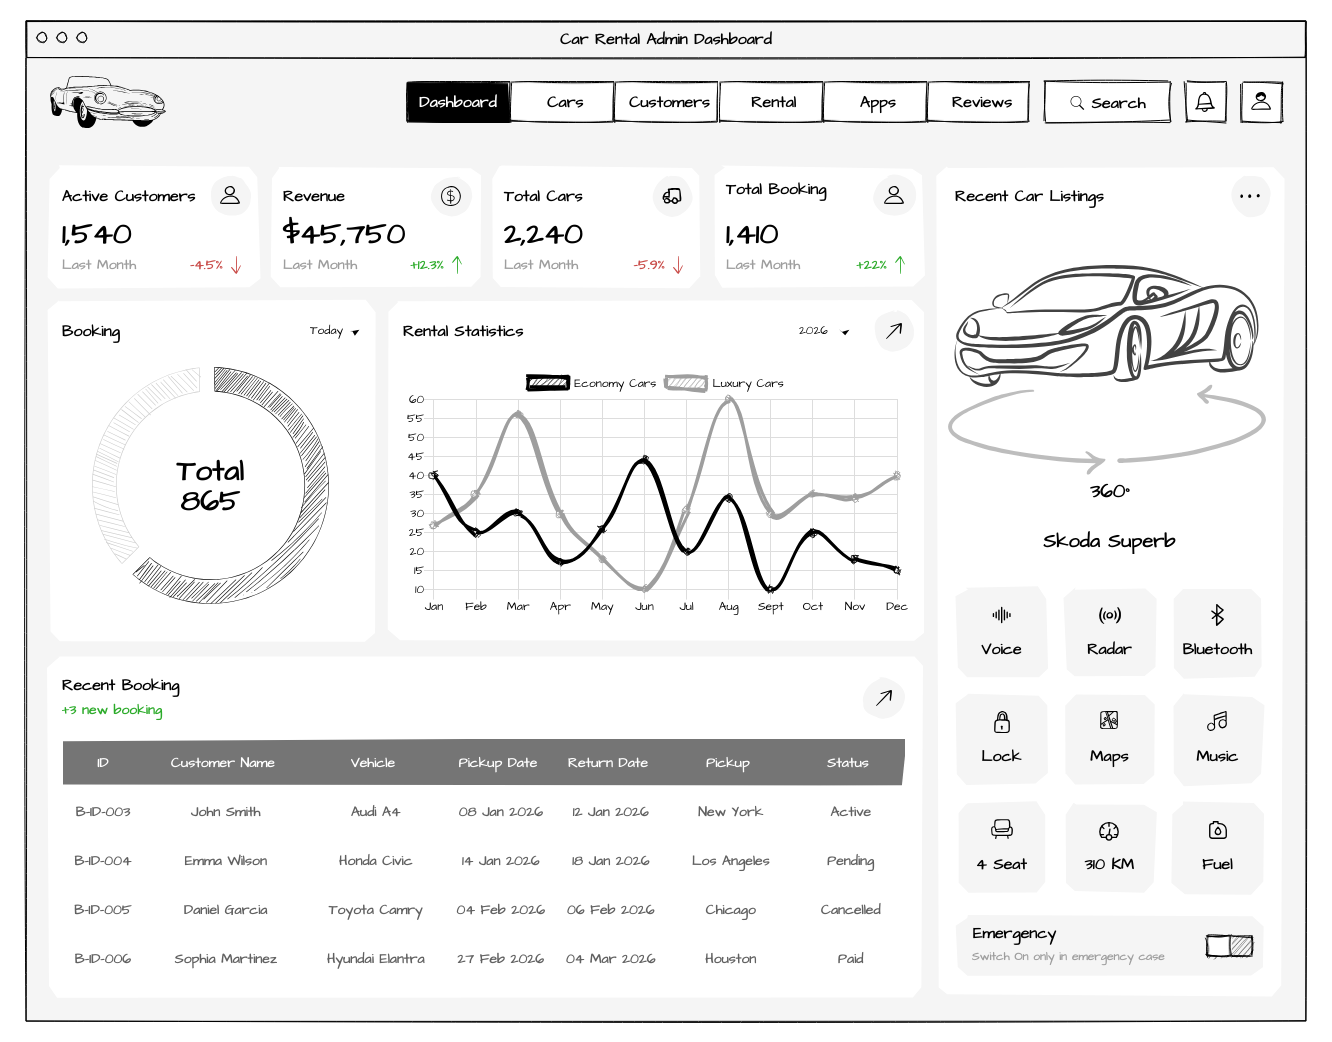
Task: Open the notifications bell icon
Action: pos(1205,102)
